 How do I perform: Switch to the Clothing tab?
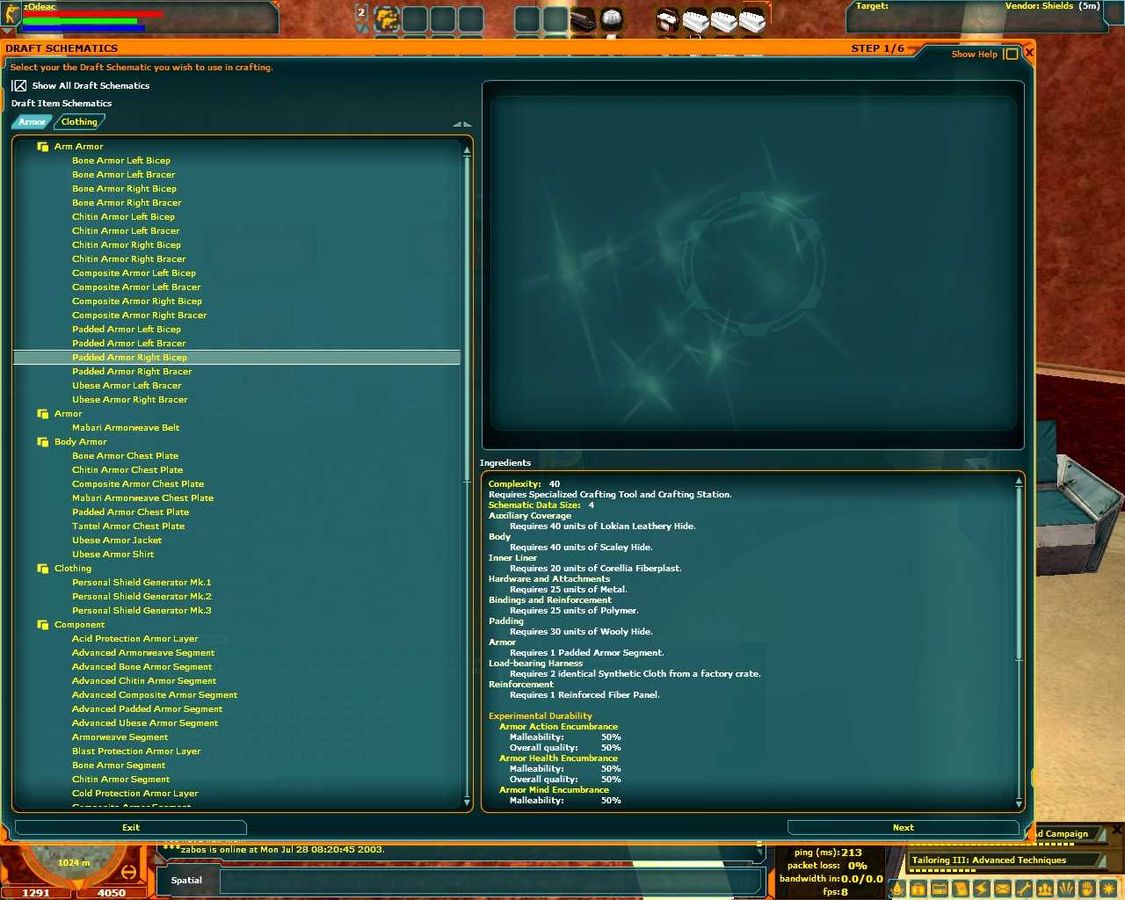(x=79, y=122)
